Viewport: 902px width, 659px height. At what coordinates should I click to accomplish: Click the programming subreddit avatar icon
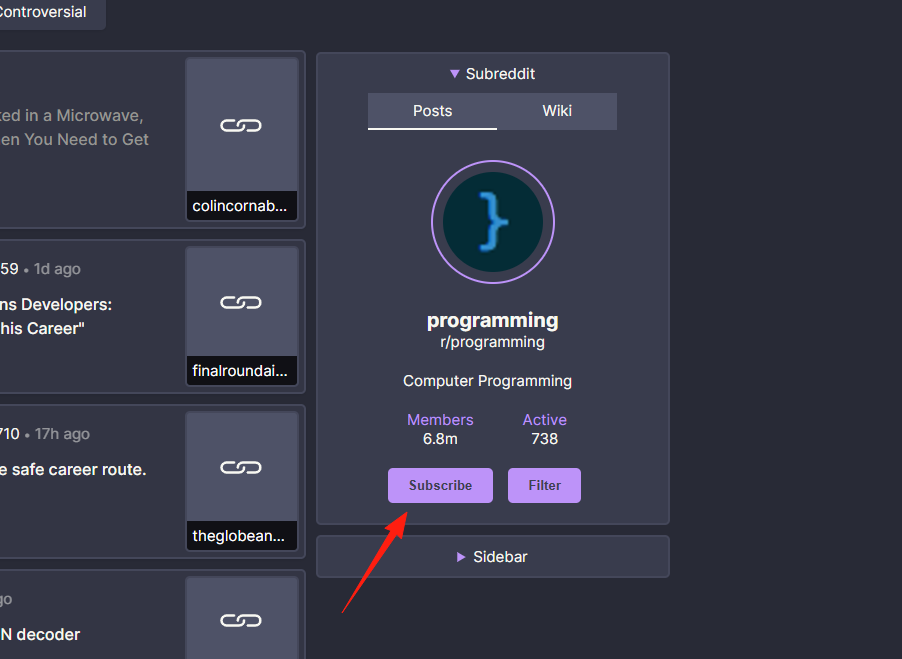click(493, 222)
